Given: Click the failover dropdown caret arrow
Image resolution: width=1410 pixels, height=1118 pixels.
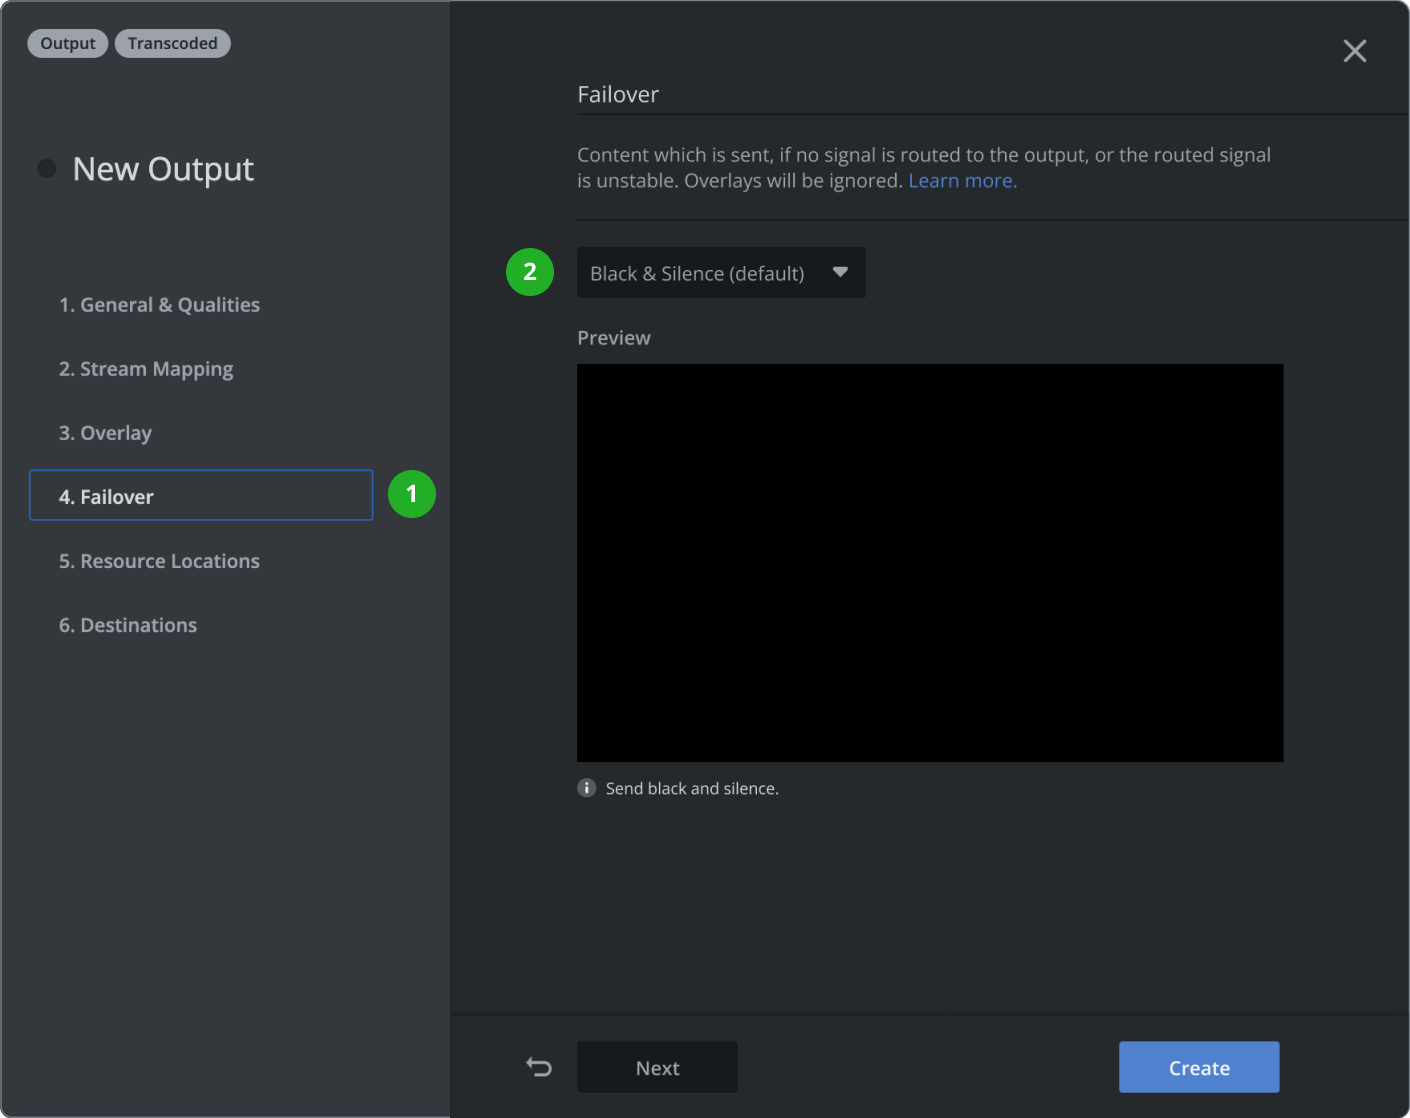Looking at the screenshot, I should click(840, 272).
